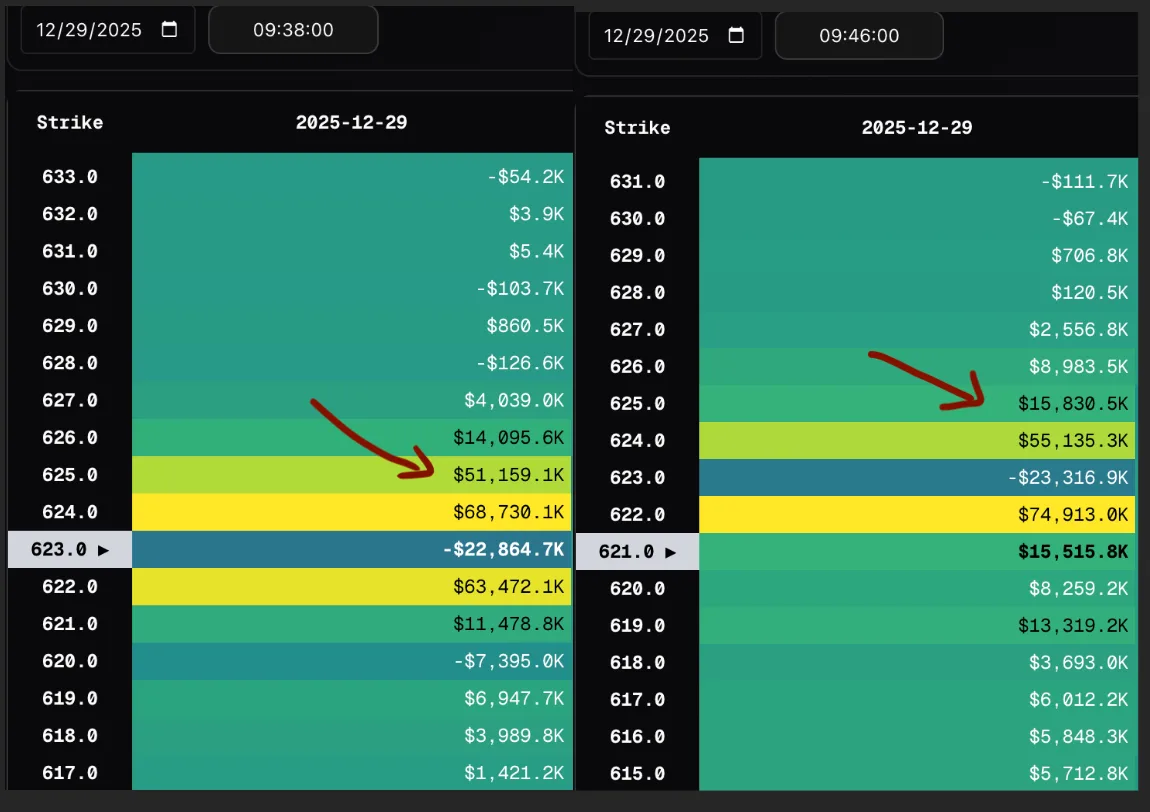Screen dimensions: 1150x812
Task: Select the $2,556.8K cell
Action: coord(918,330)
